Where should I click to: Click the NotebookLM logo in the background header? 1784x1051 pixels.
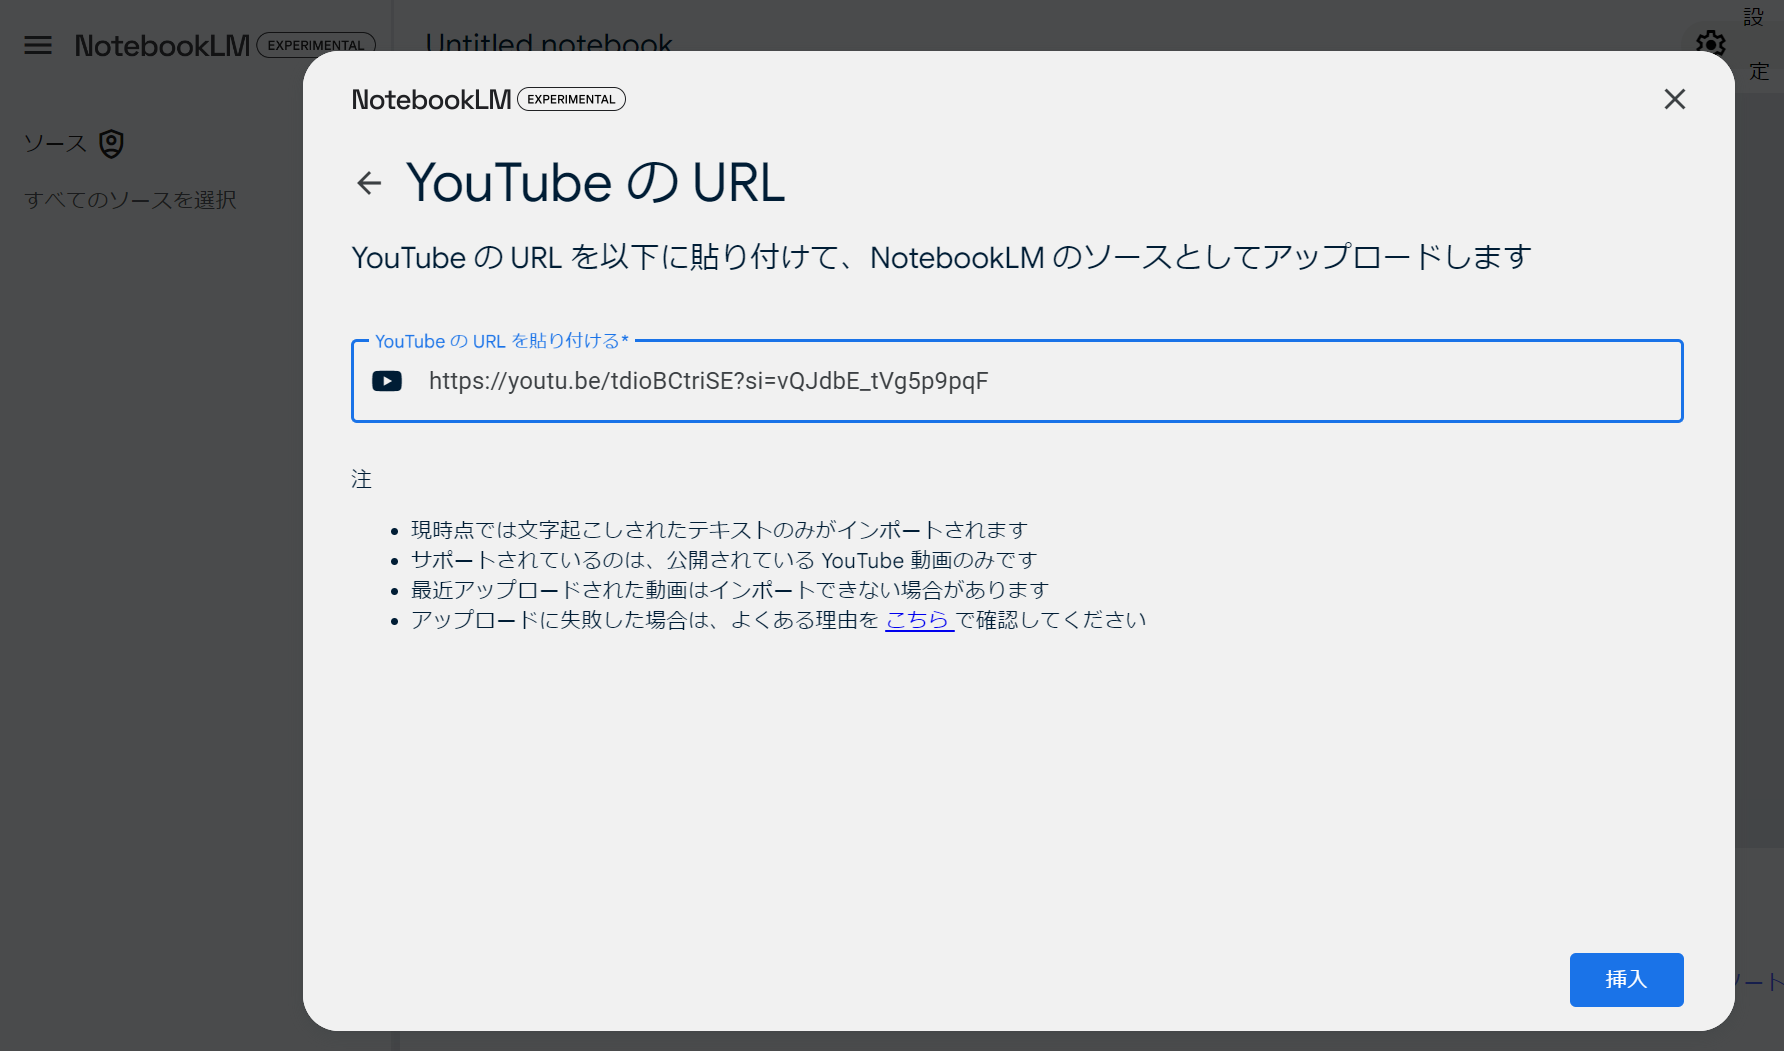coord(162,45)
